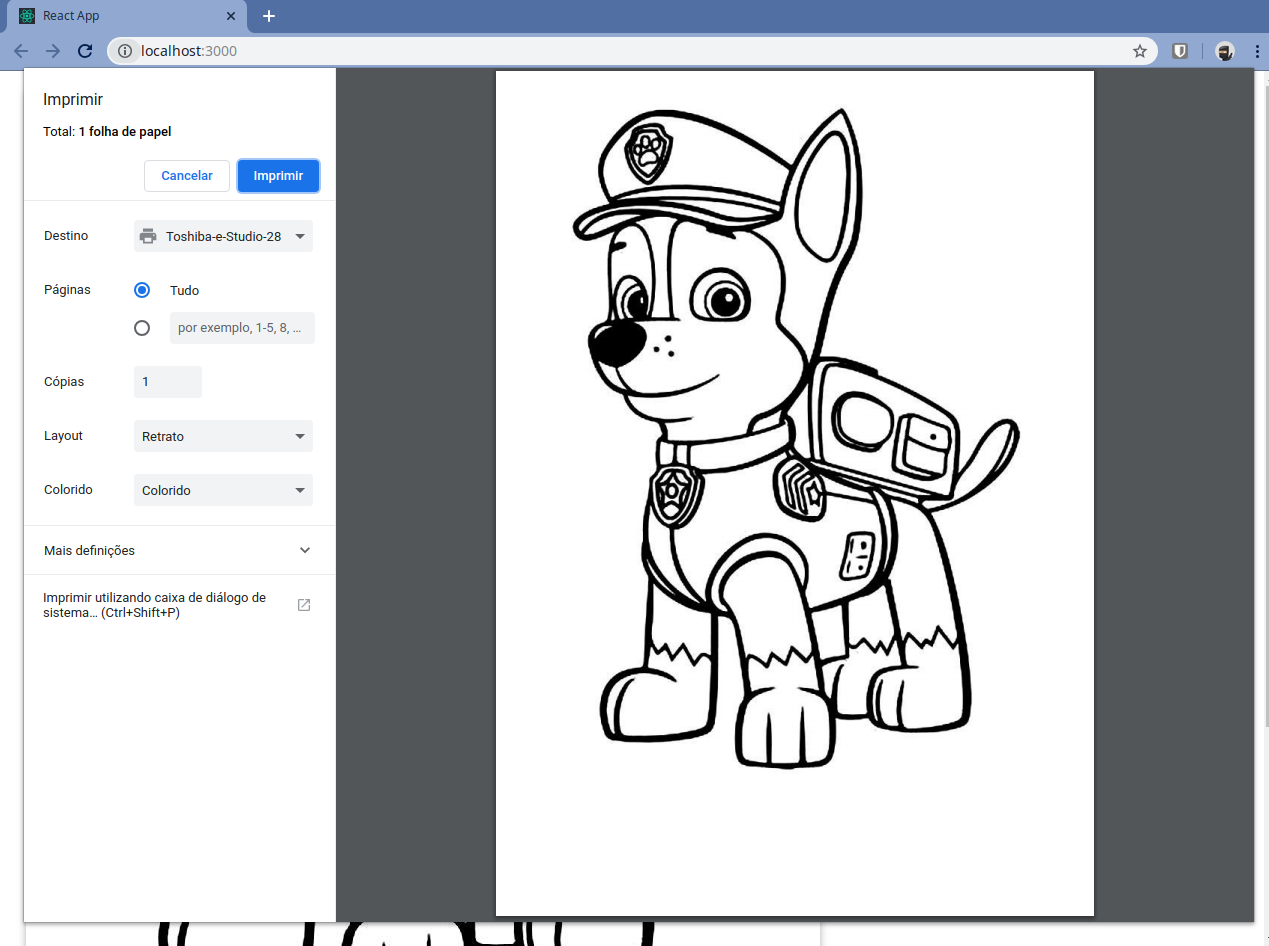Click the Imprimir button

click(278, 176)
